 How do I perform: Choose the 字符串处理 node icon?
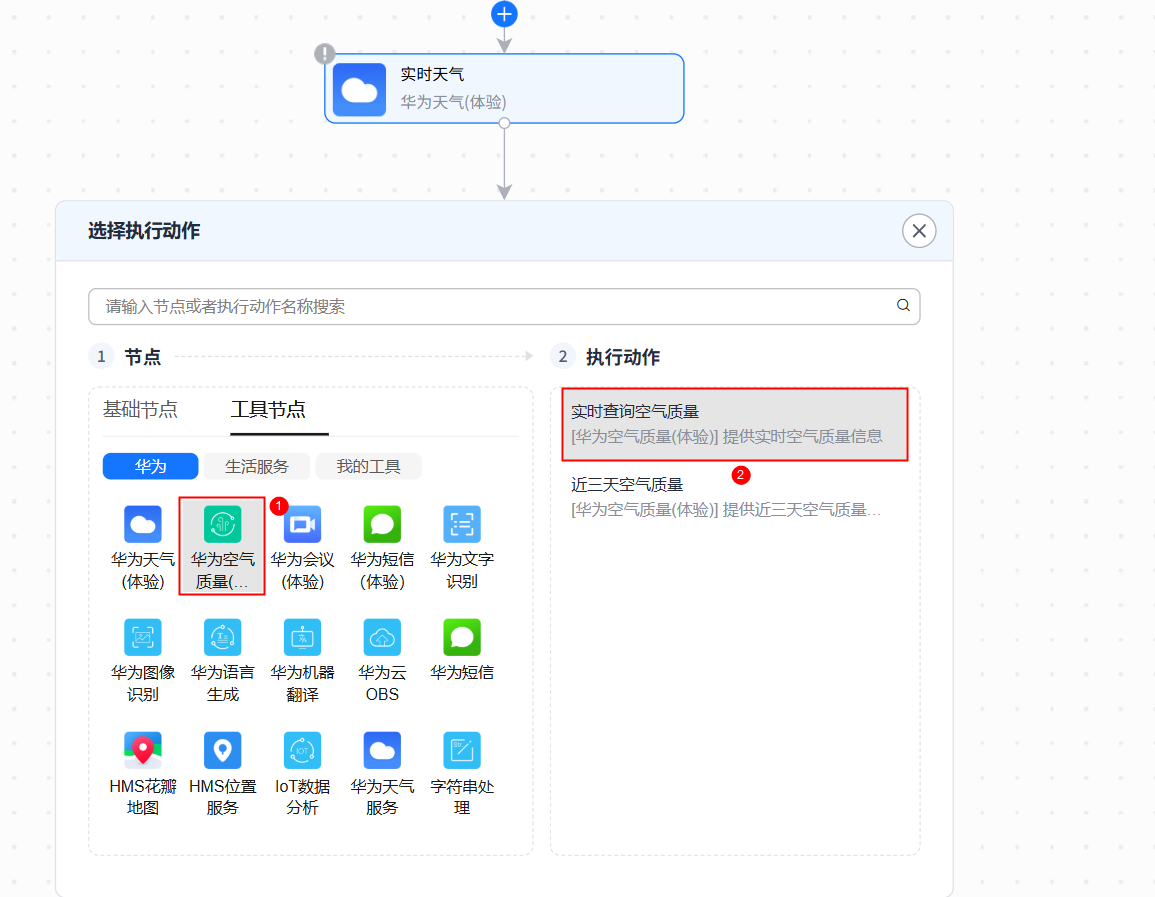tap(462, 750)
